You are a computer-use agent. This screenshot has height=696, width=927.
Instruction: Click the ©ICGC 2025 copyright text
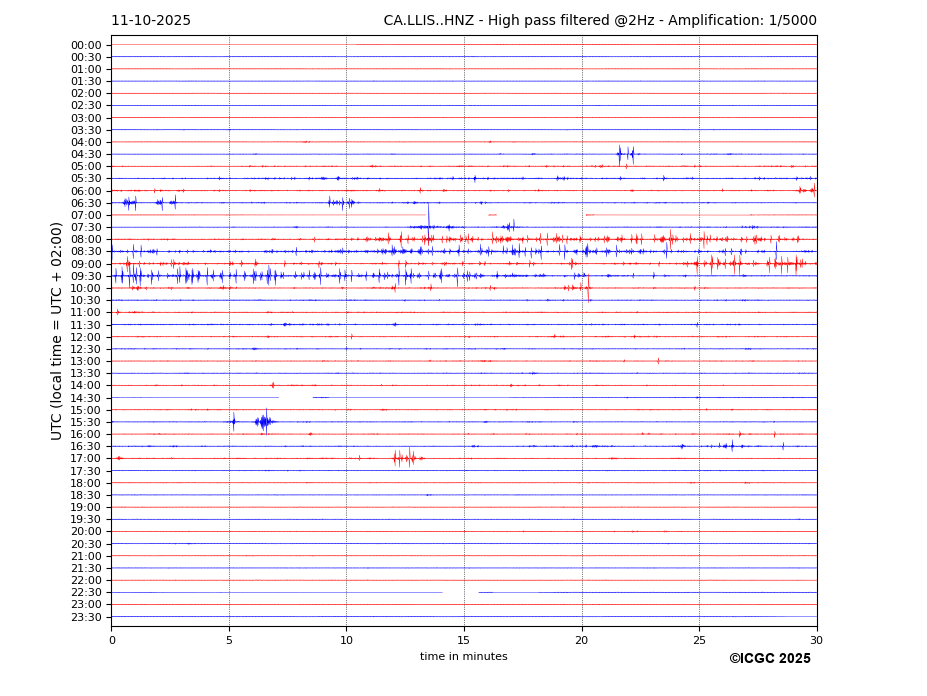pyautogui.click(x=769, y=659)
